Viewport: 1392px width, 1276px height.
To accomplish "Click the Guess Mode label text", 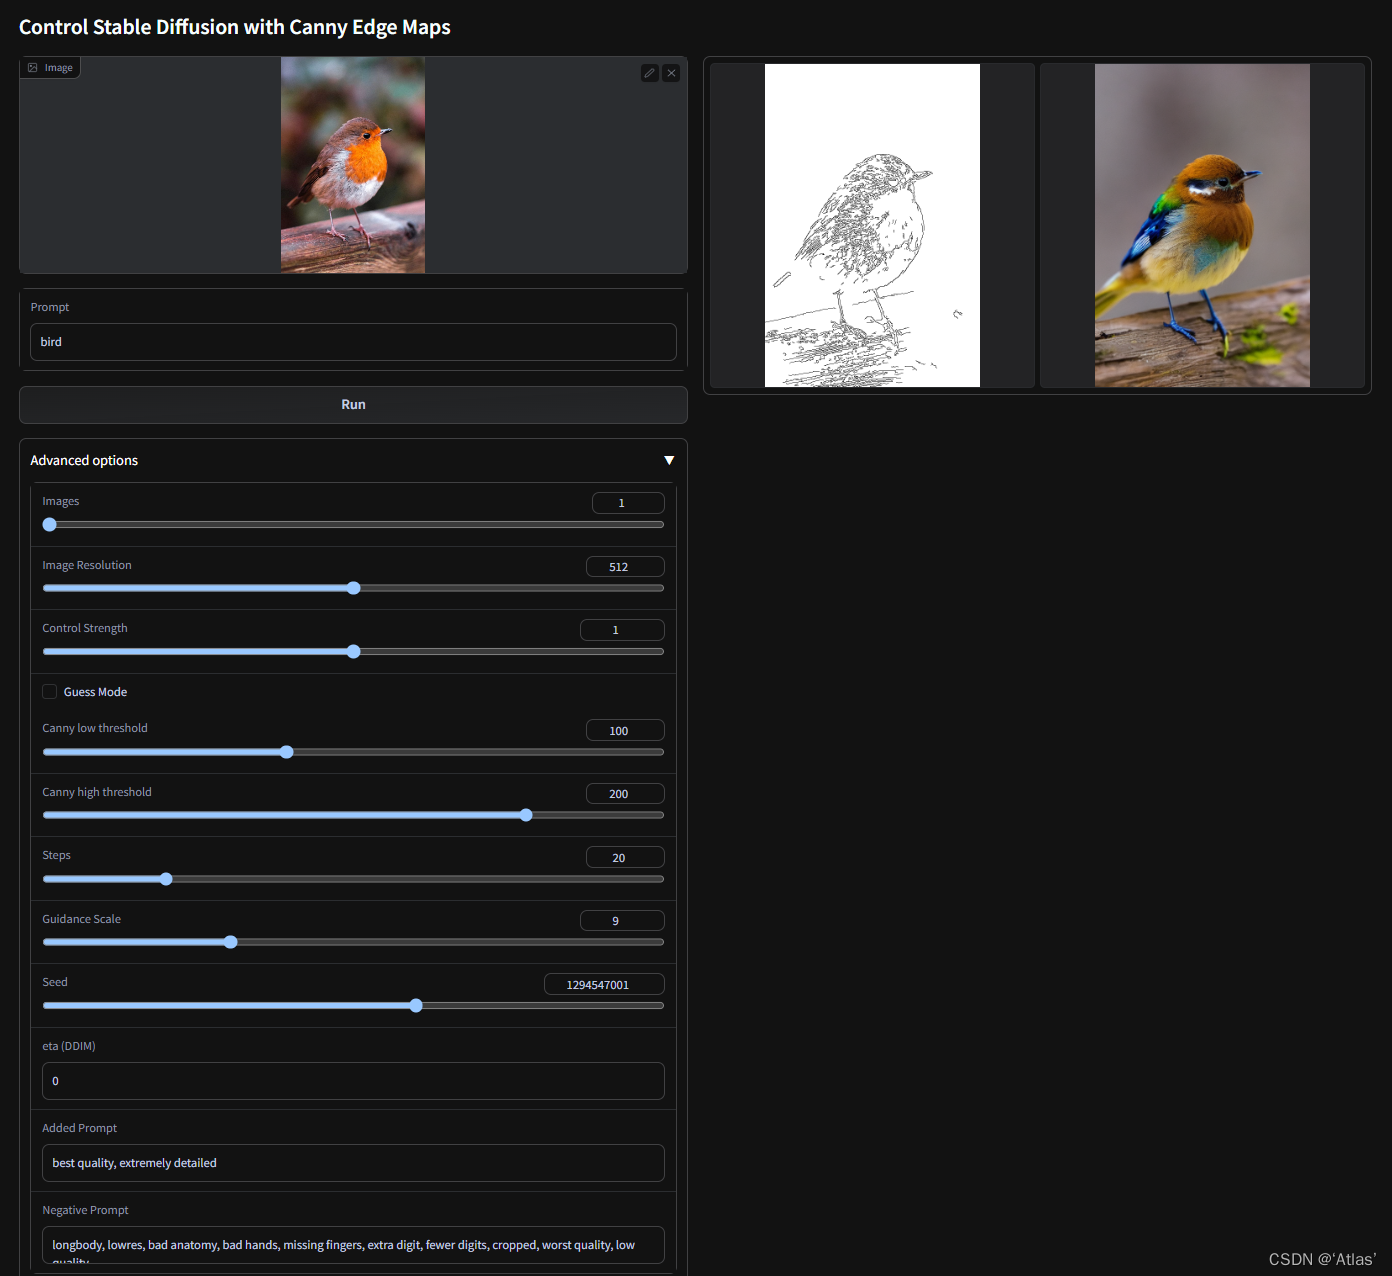I will click(95, 692).
